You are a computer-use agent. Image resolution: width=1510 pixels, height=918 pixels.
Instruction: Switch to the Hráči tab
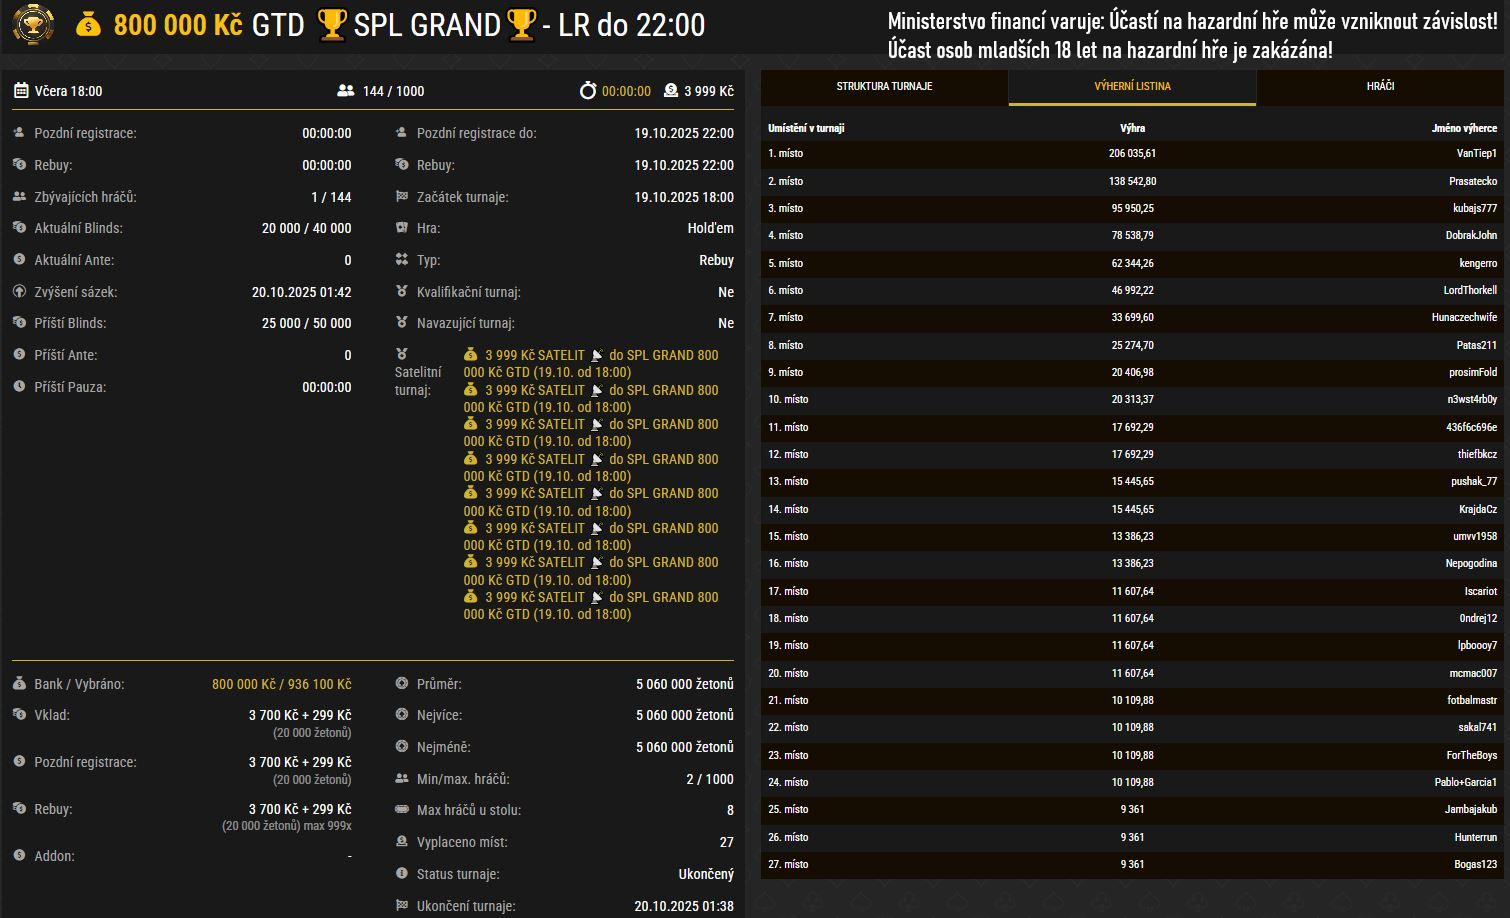click(1380, 87)
